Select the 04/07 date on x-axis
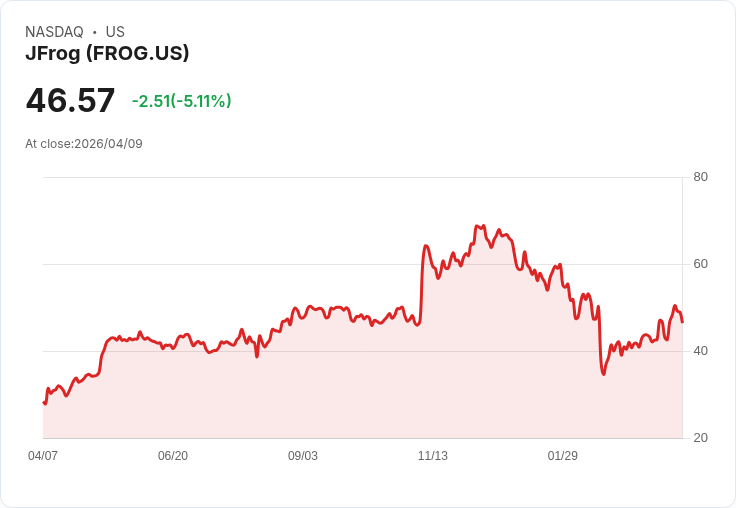 click(43, 456)
